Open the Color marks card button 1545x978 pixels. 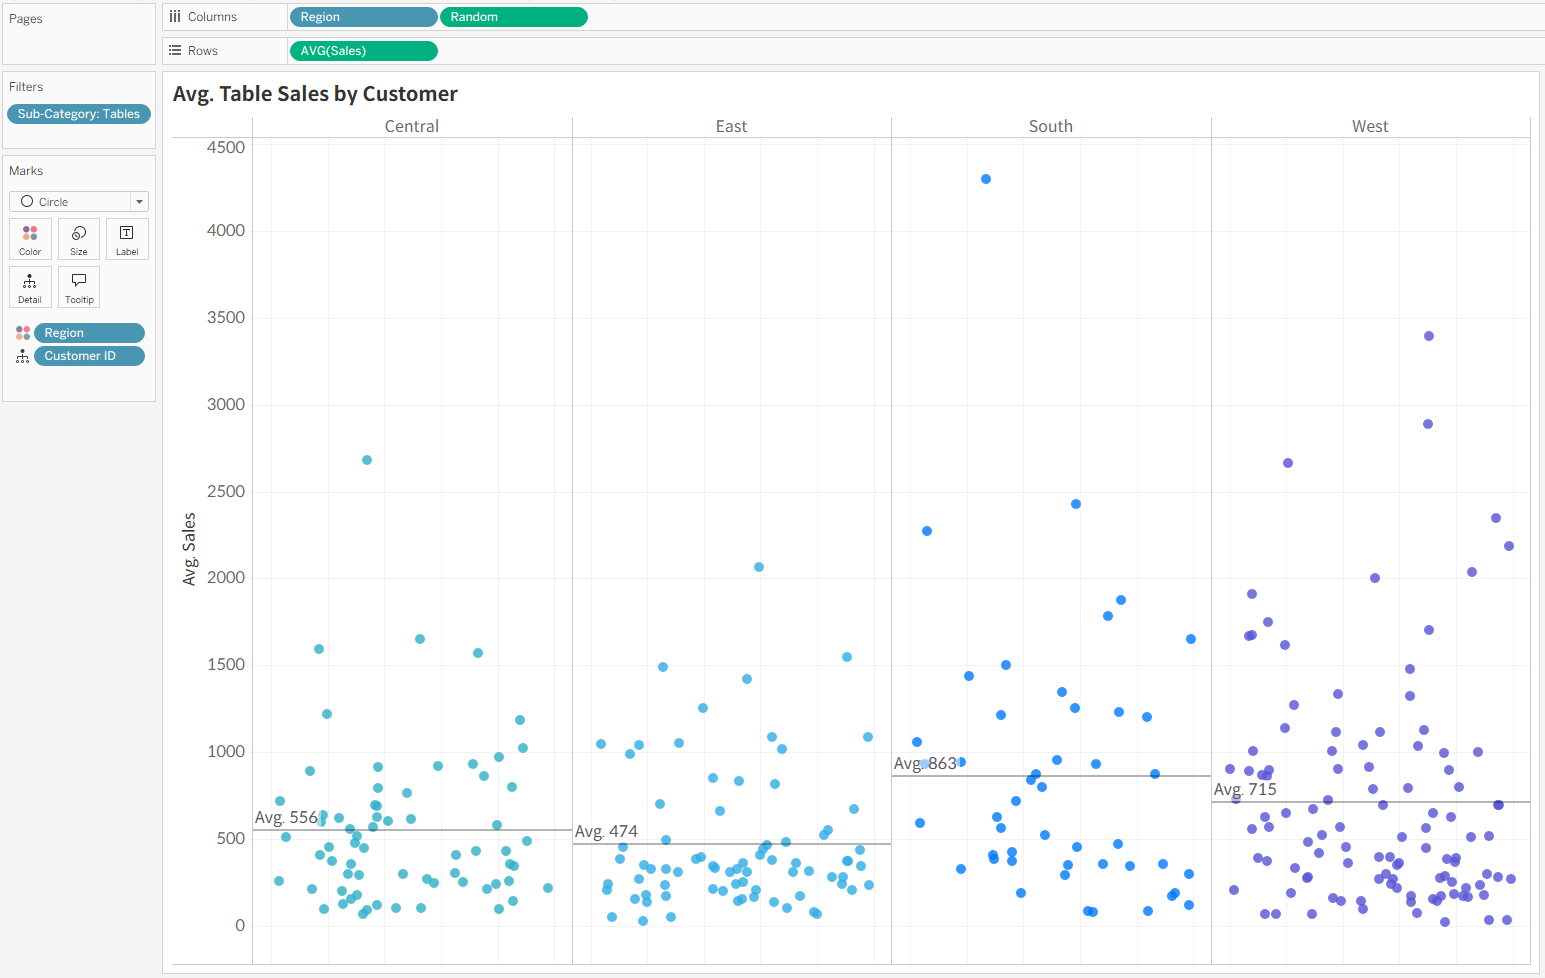click(x=30, y=239)
